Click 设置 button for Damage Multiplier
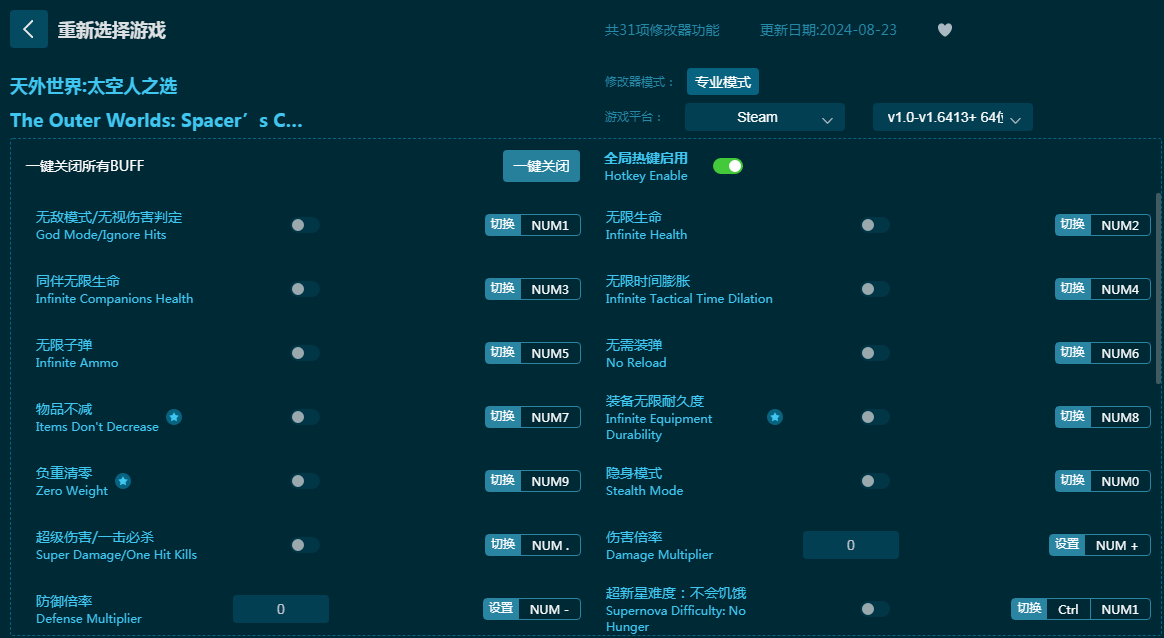The image size is (1164, 638). click(x=1067, y=545)
